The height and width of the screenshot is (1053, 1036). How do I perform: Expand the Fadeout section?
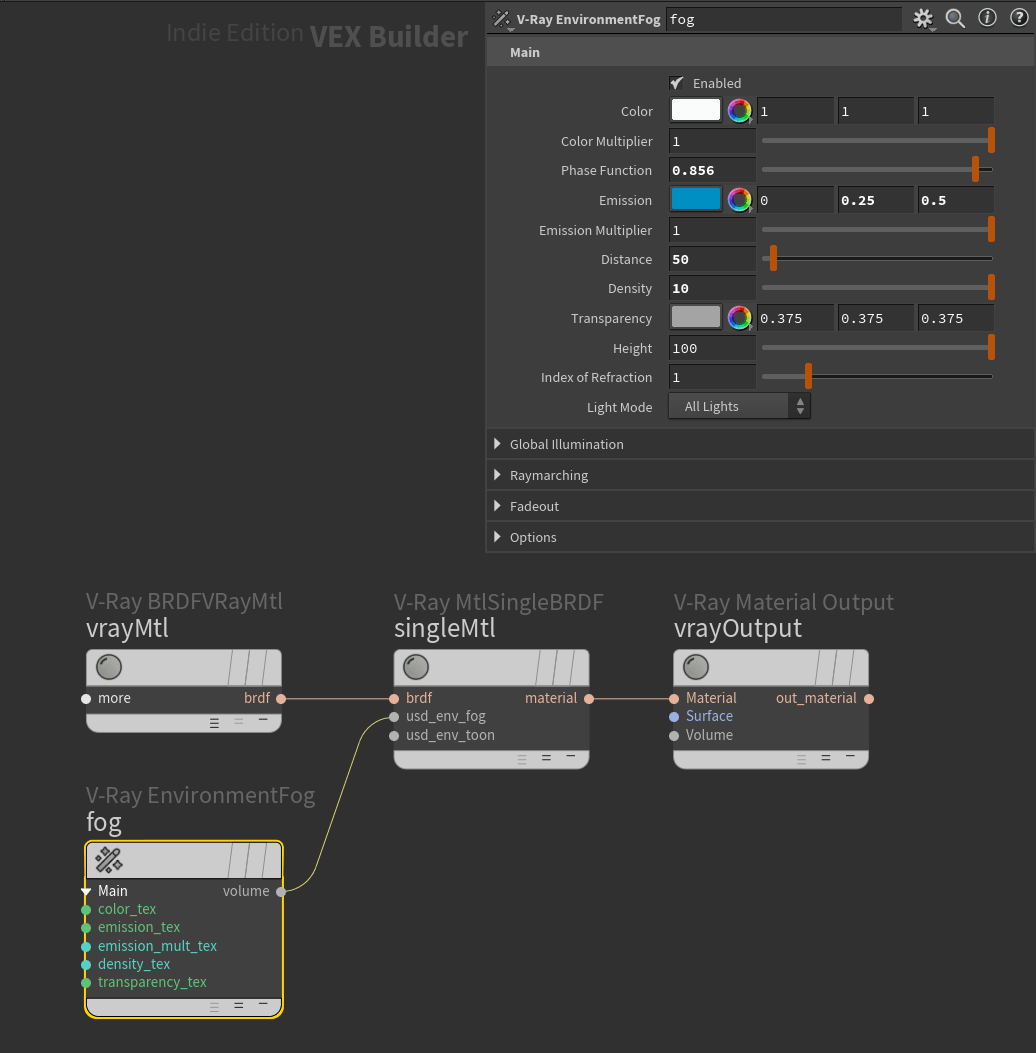coord(498,506)
